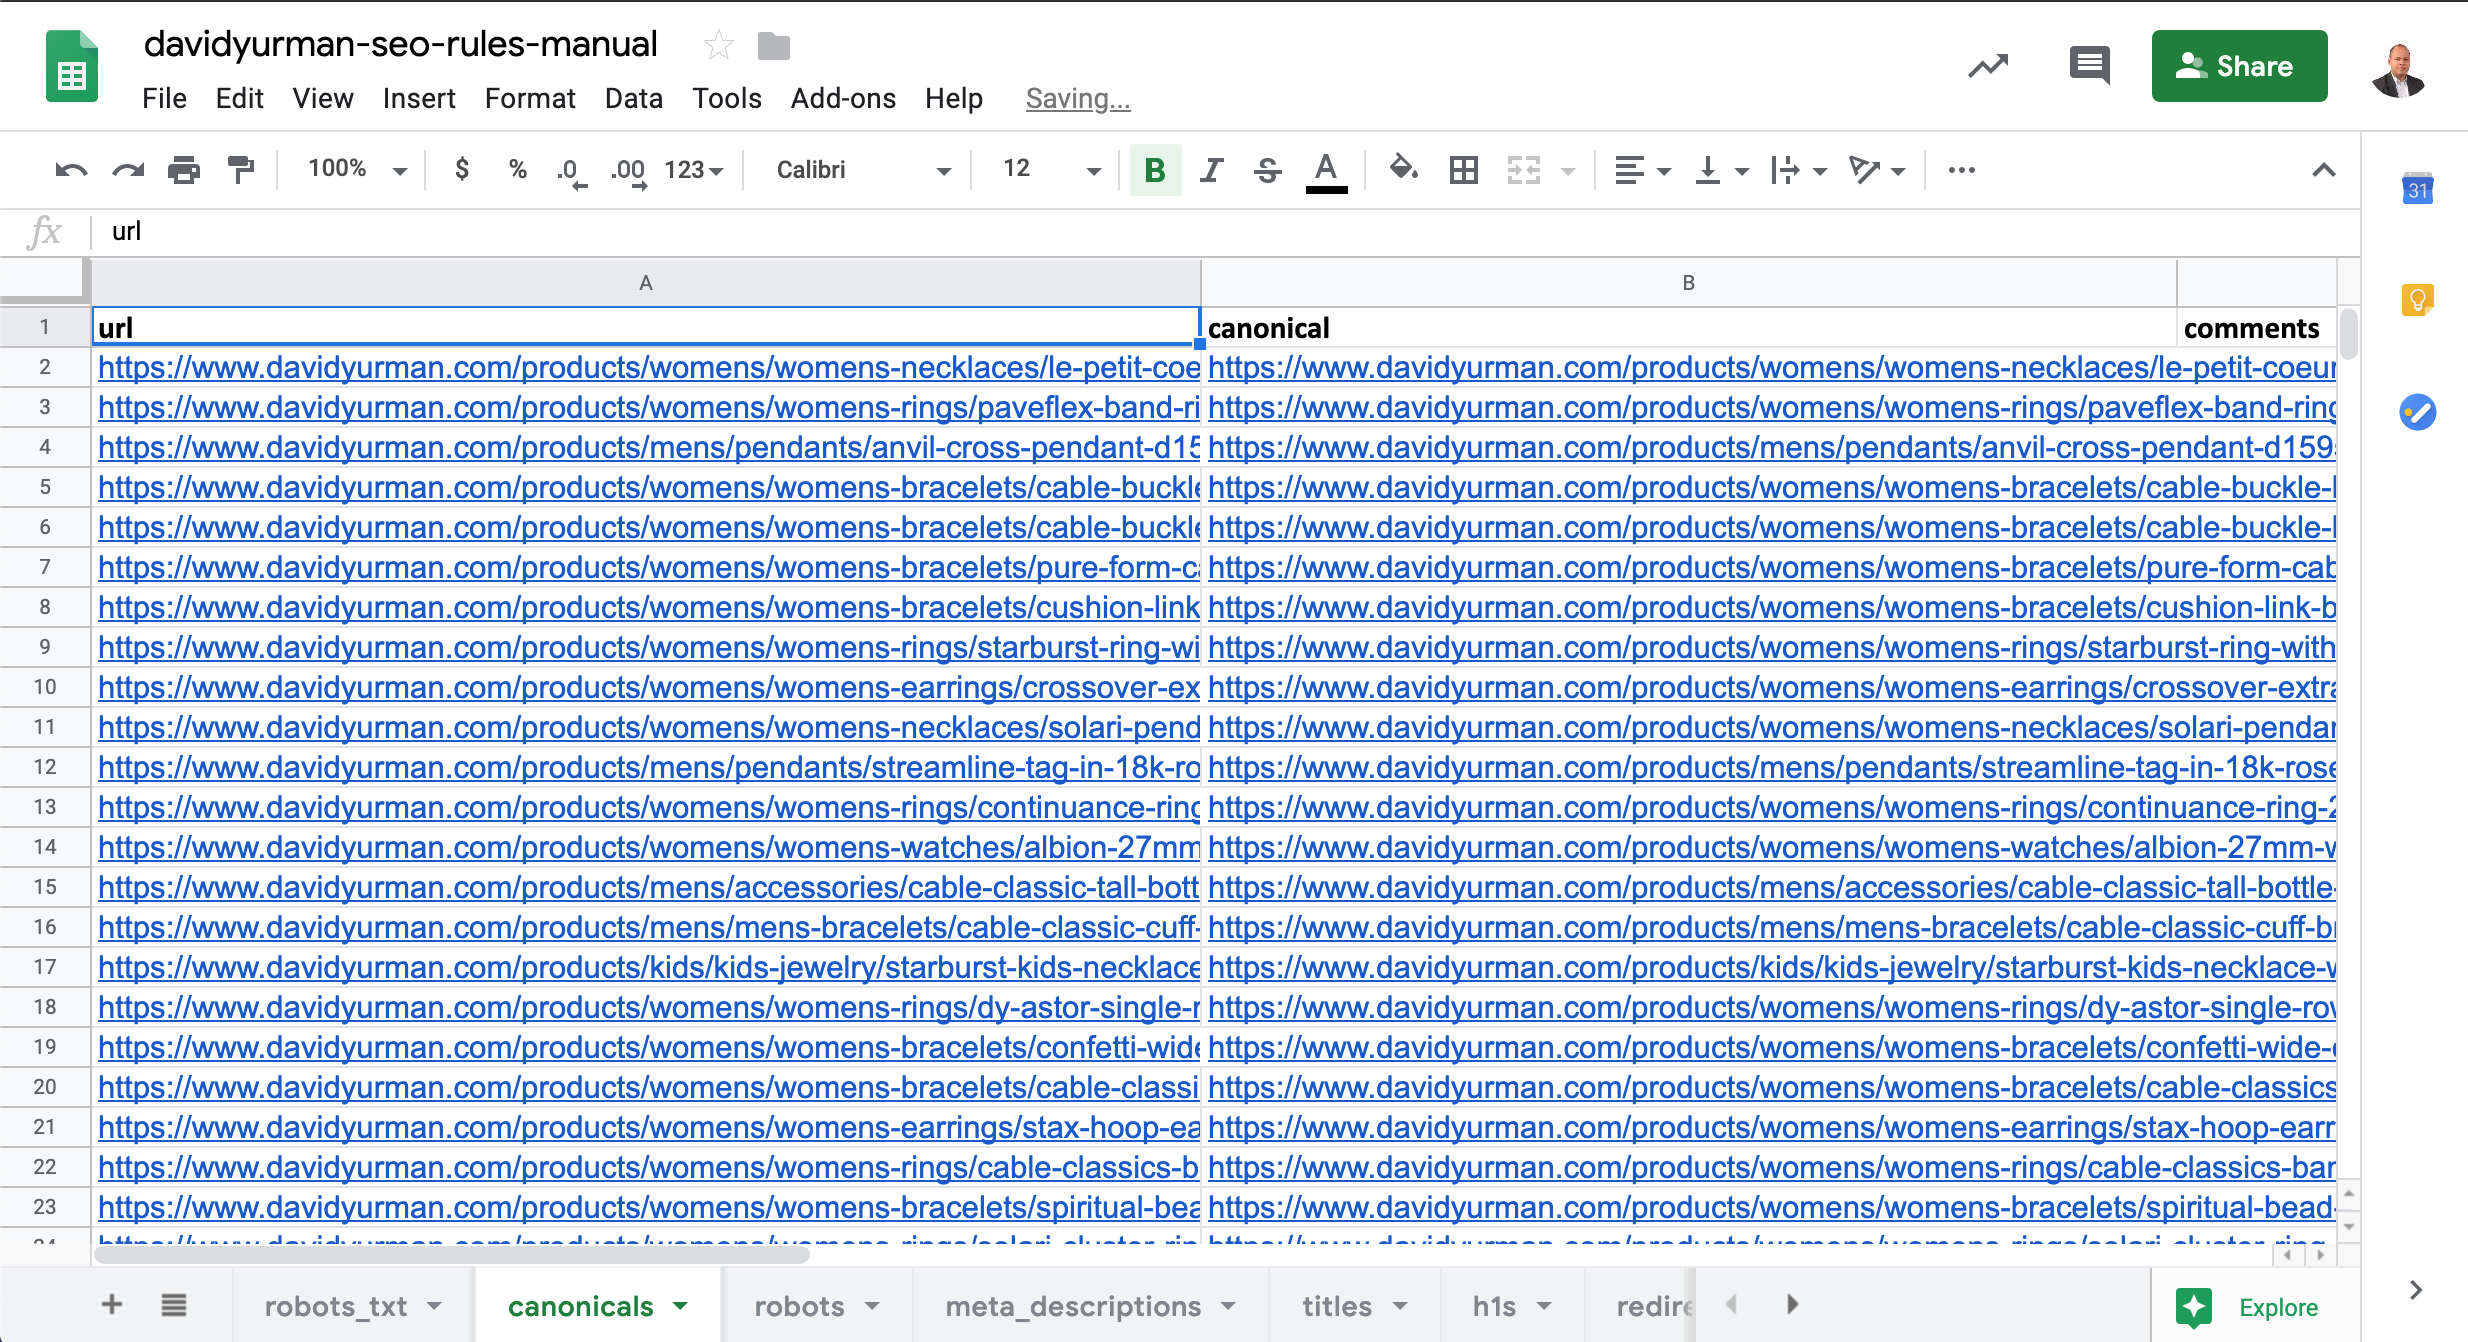The width and height of the screenshot is (2468, 1342).
Task: Expand the 100% zoom dropdown
Action: (356, 170)
